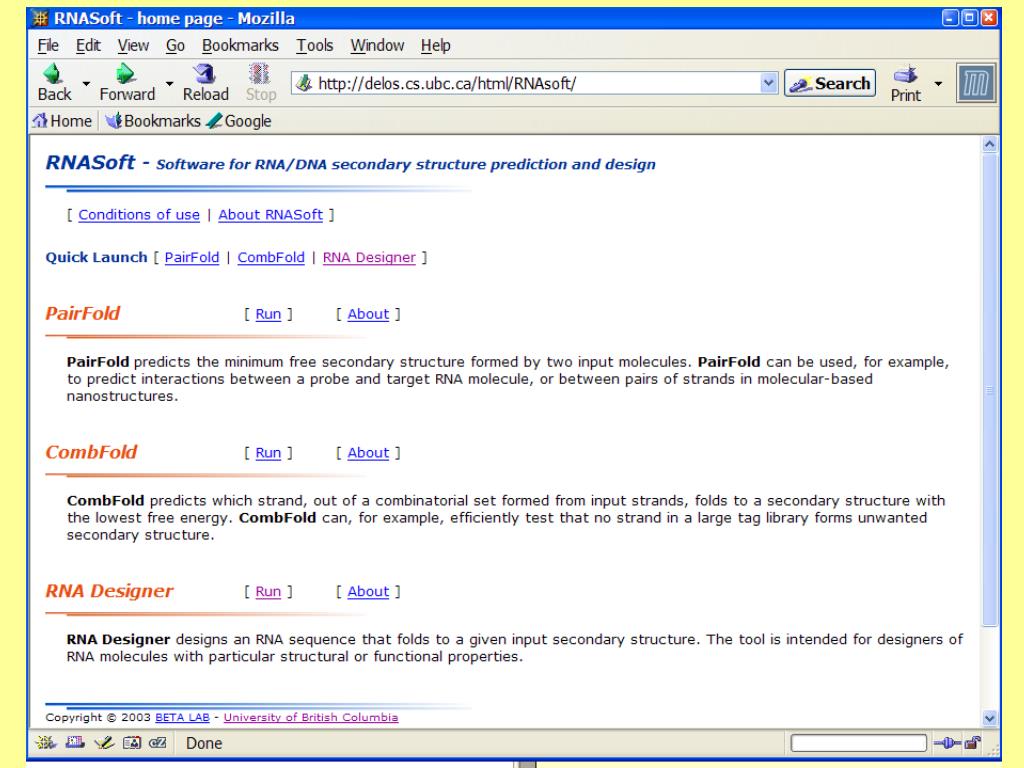Image resolution: width=1024 pixels, height=768 pixels.
Task: Open the Bookmarks menu
Action: tap(240, 45)
